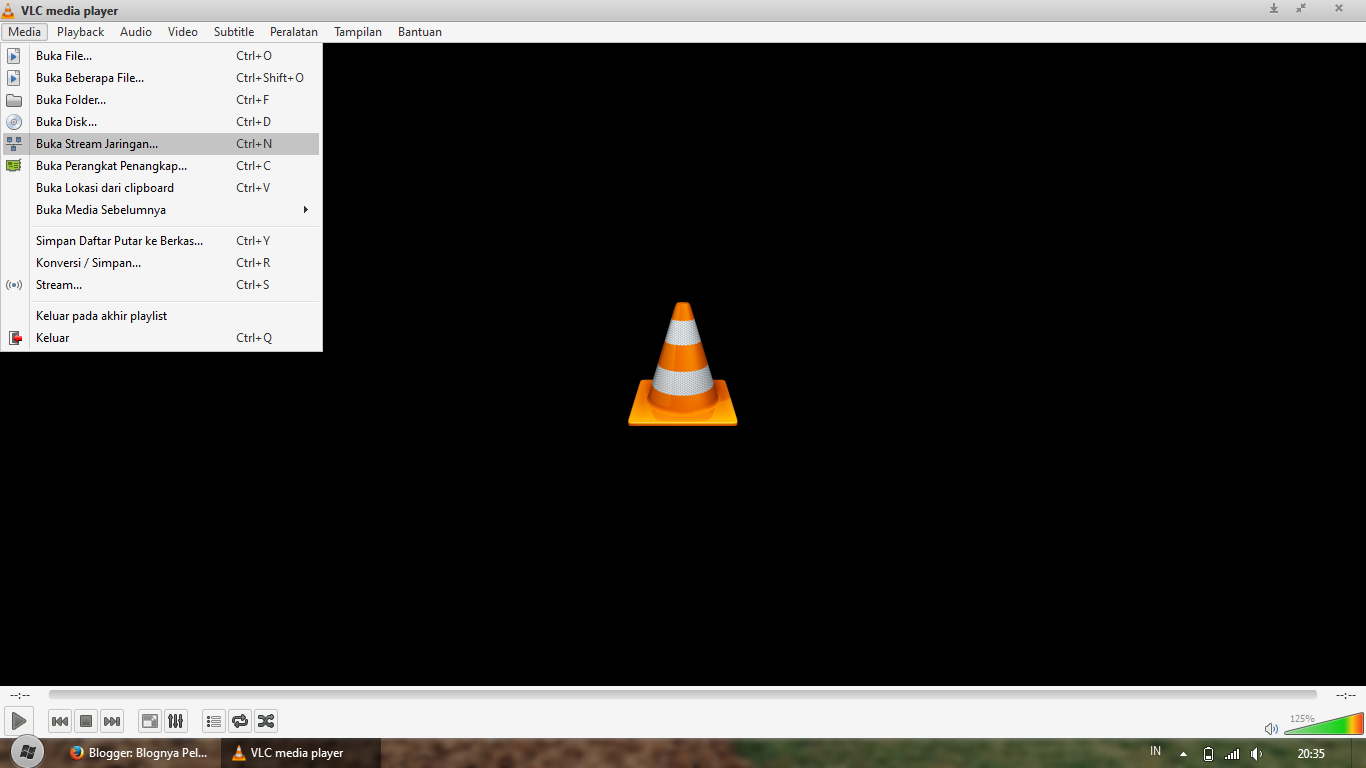This screenshot has width=1366, height=768.
Task: Select the Stream broadcast icon
Action: pos(14,285)
